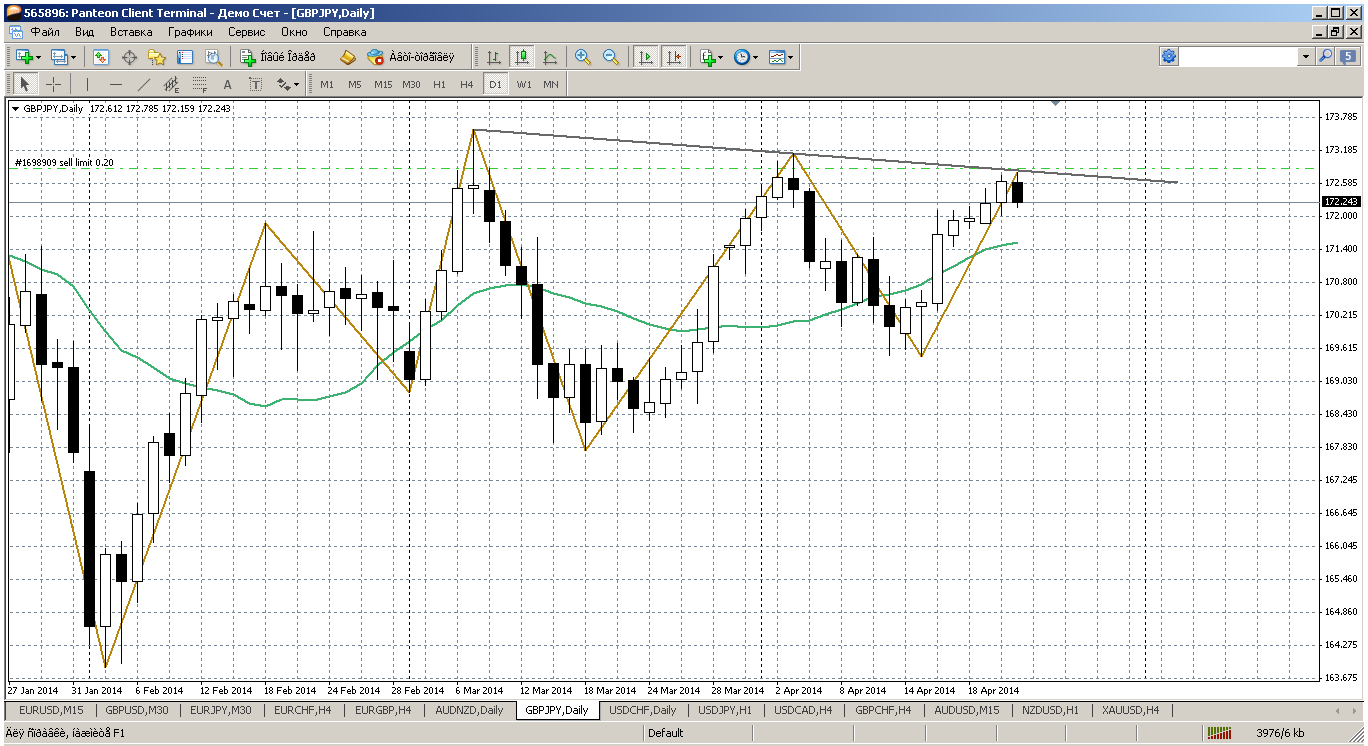Show the Data Window via toolbar icon
The width and height of the screenshot is (1368, 746).
129,57
